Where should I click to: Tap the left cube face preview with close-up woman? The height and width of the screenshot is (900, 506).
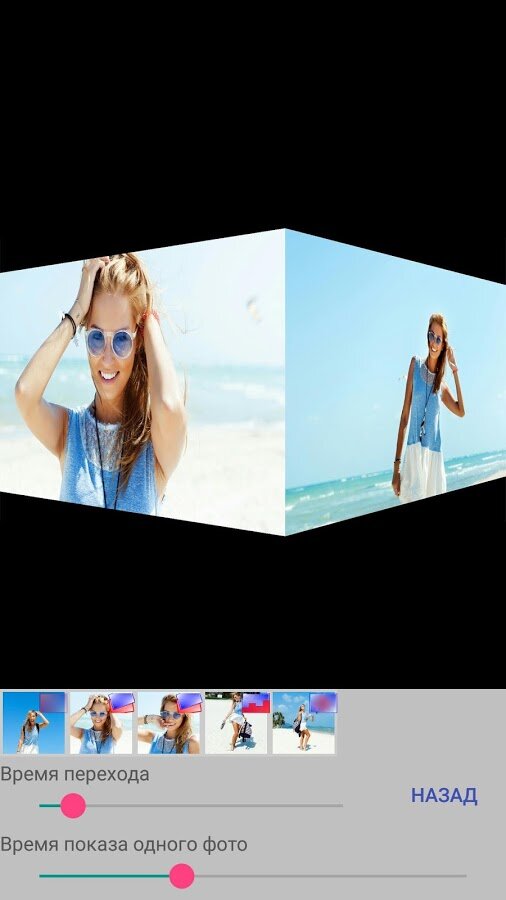point(142,382)
